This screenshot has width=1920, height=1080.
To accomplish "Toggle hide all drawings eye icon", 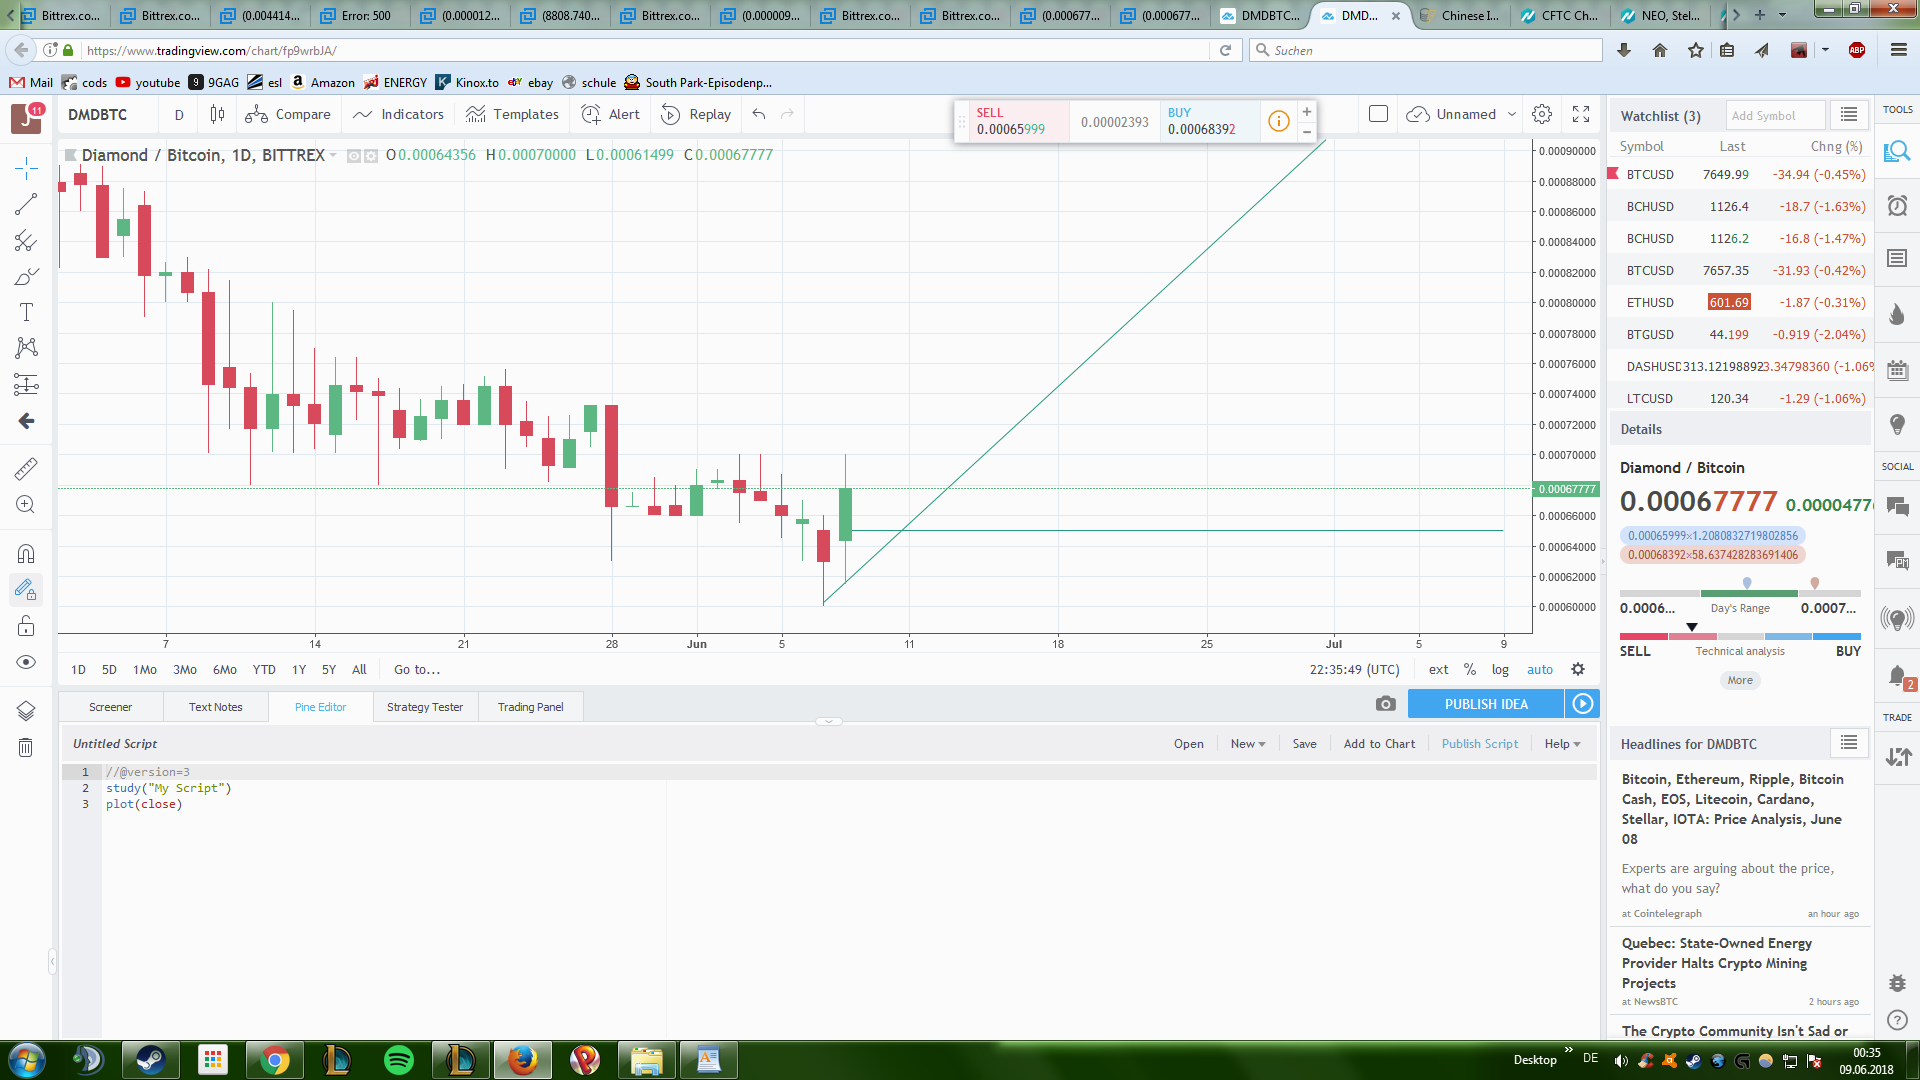I will click(x=26, y=662).
